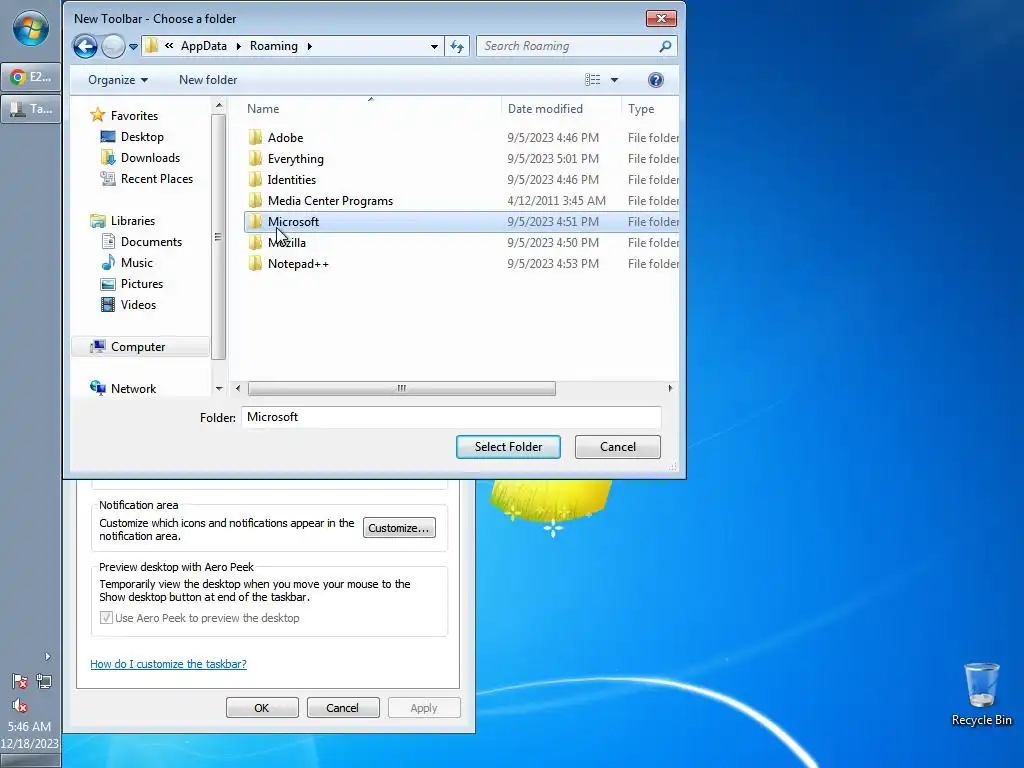Image resolution: width=1024 pixels, height=768 pixels.
Task: Click the Forward navigation arrow
Action: coord(113,46)
